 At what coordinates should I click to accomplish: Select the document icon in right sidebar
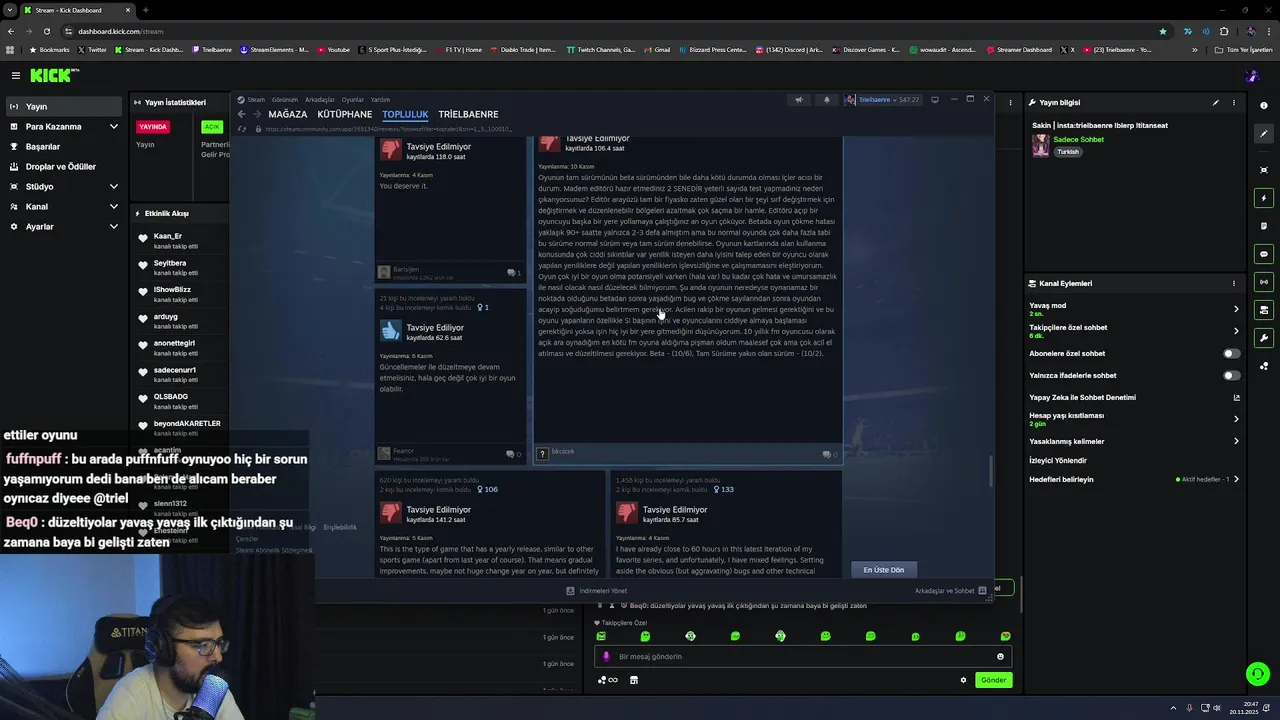(x=1264, y=226)
